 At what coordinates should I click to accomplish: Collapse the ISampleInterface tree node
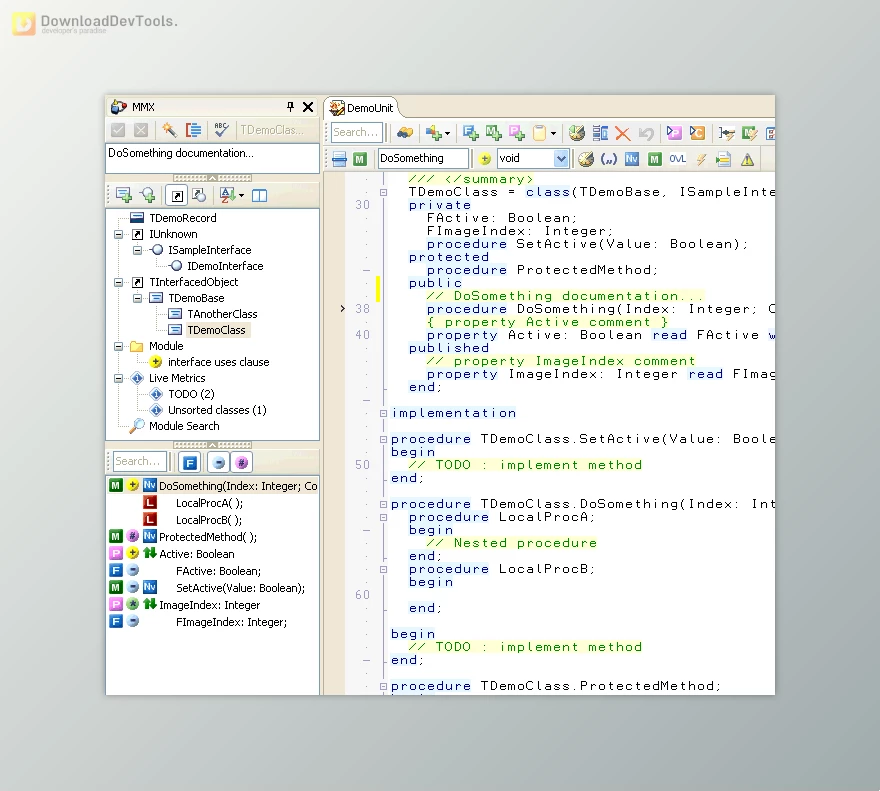point(137,250)
